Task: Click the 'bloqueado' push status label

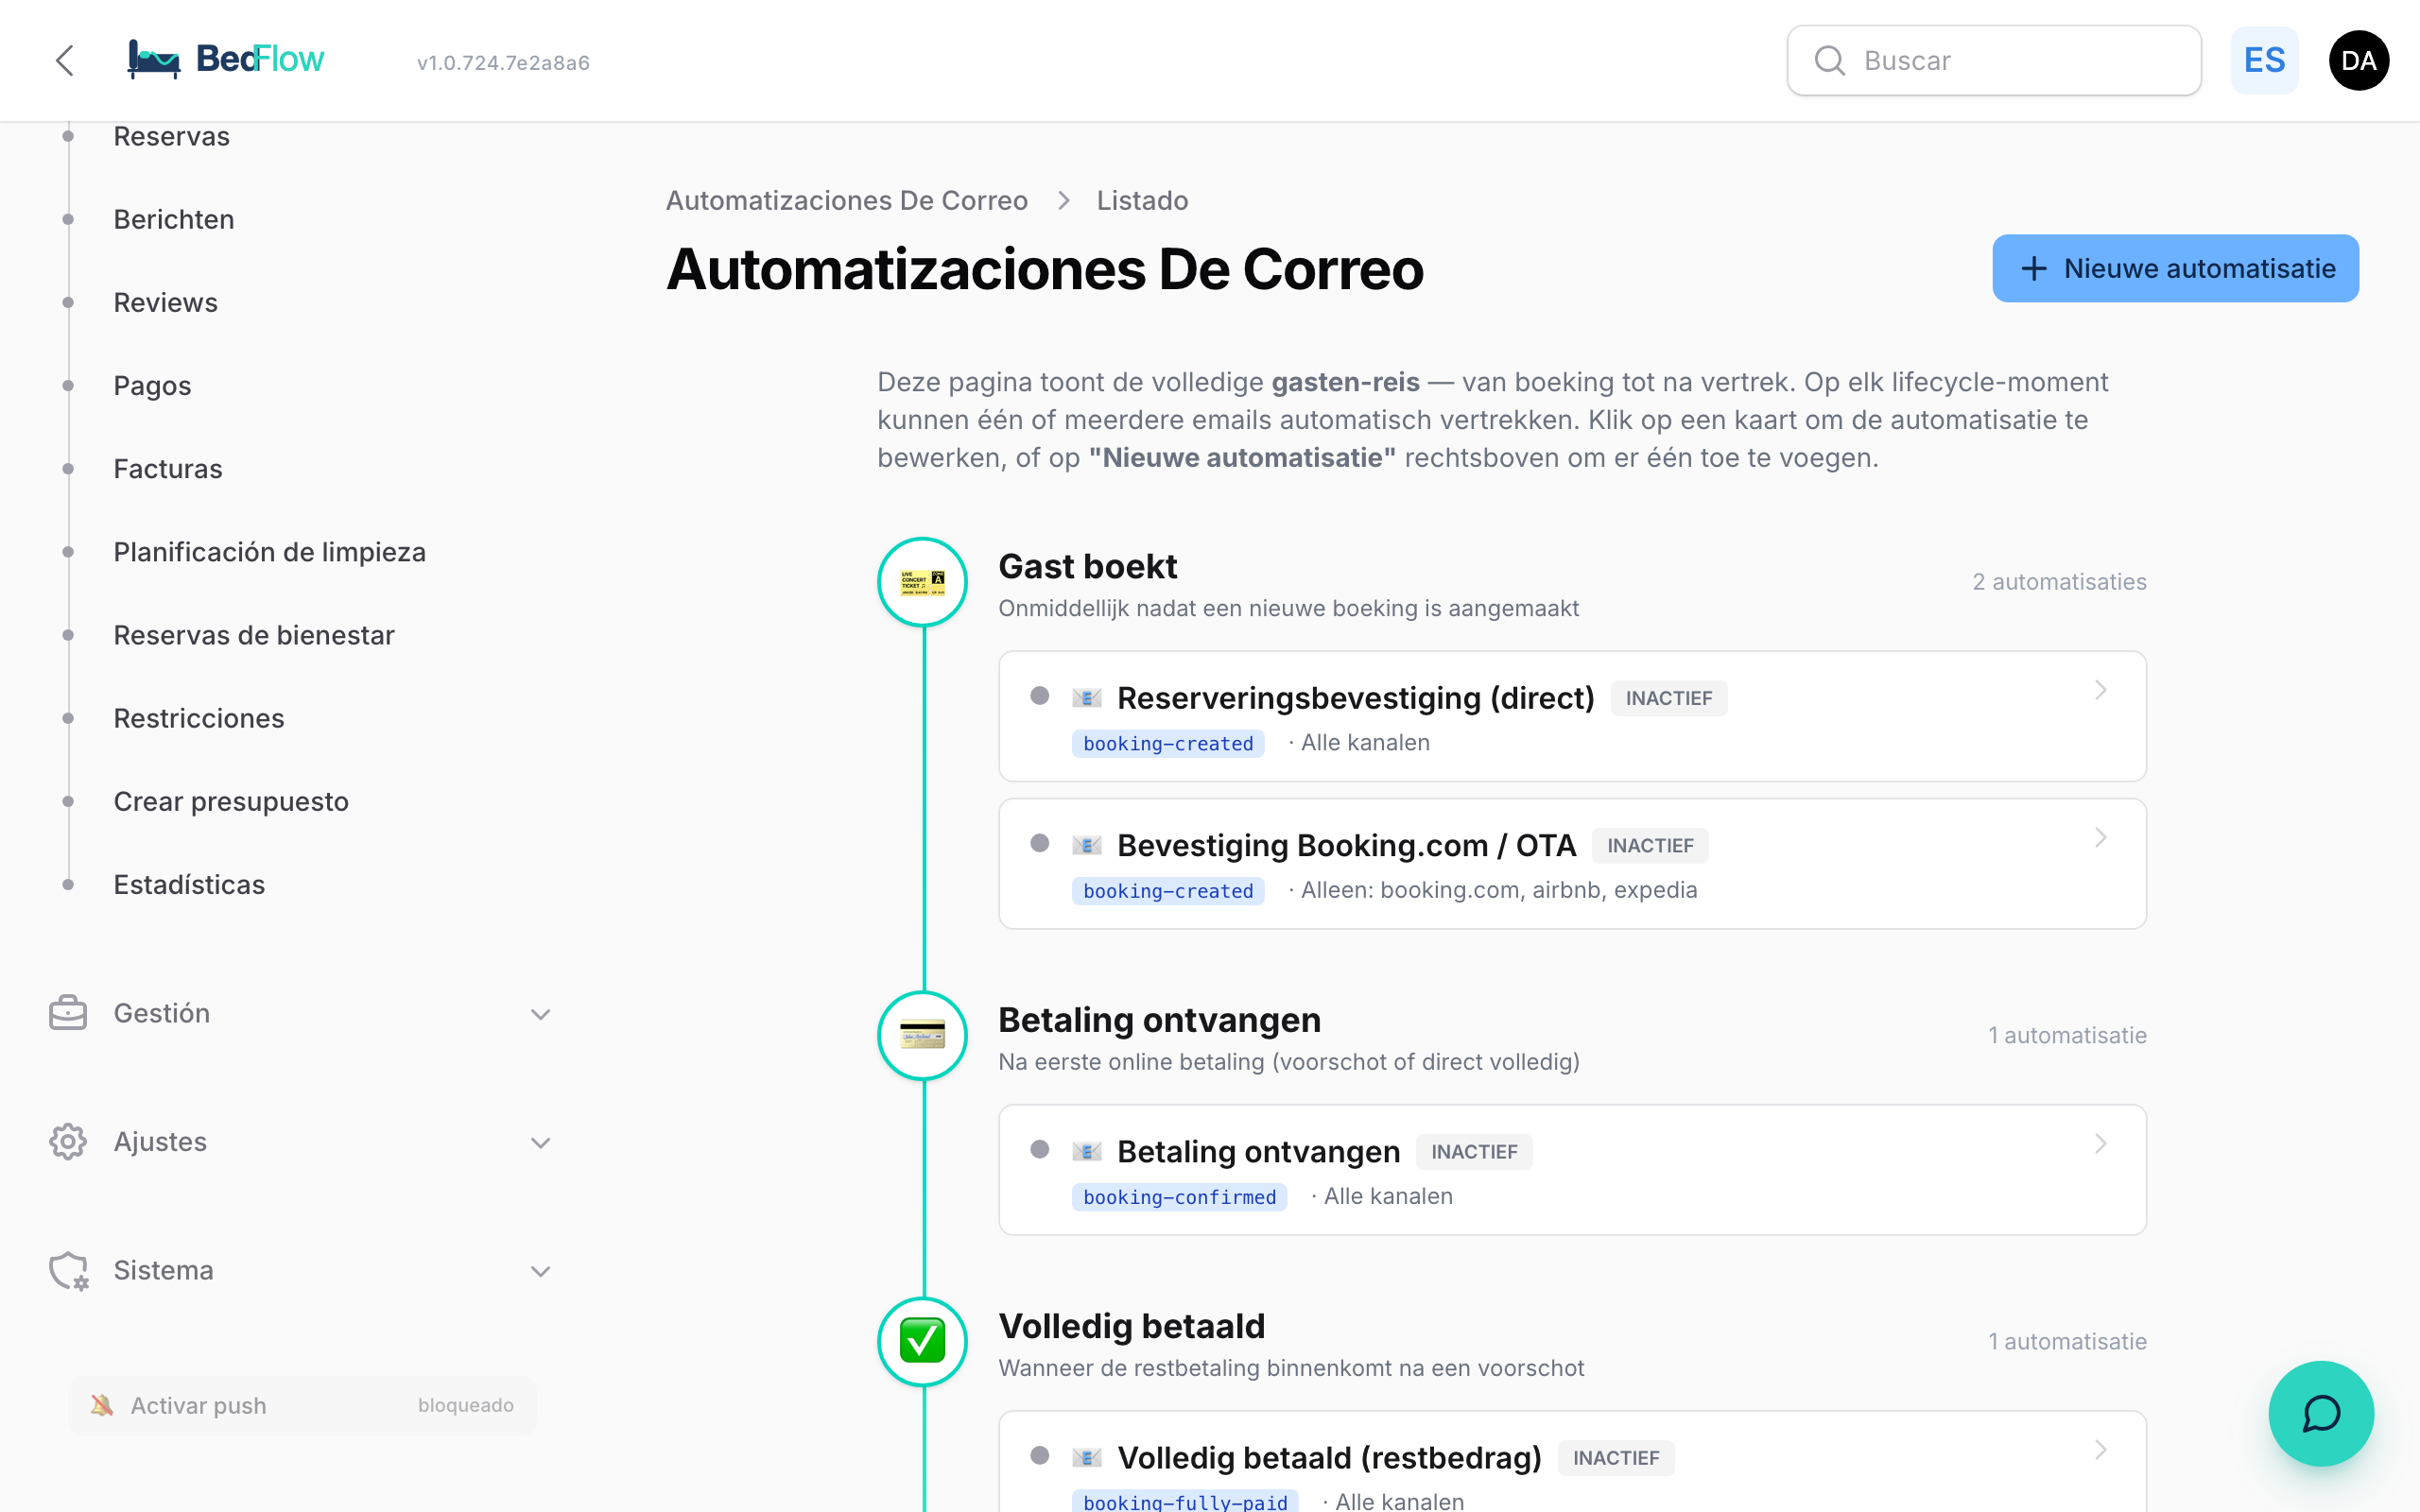Action: click(465, 1405)
